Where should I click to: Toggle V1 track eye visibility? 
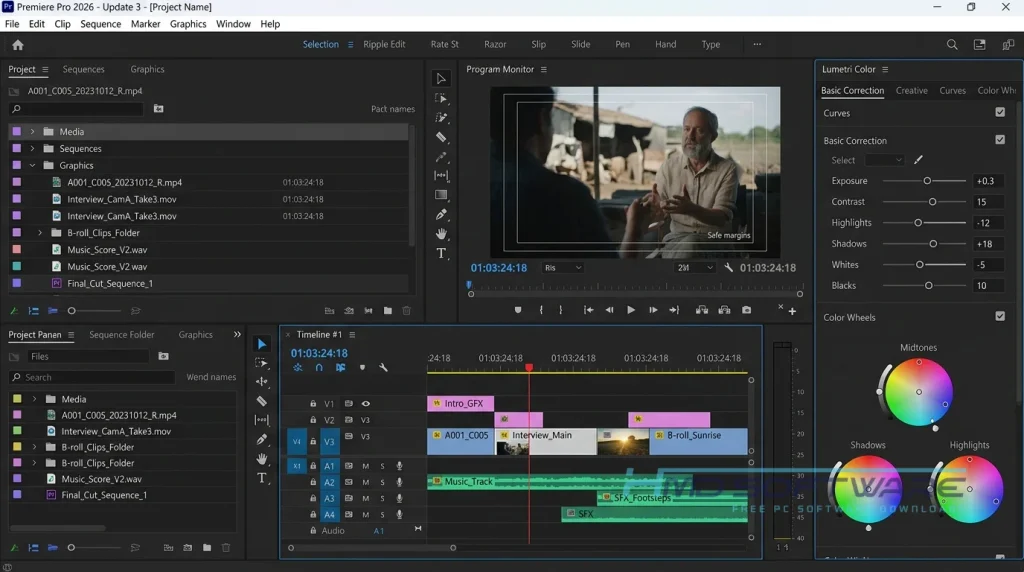tap(366, 404)
